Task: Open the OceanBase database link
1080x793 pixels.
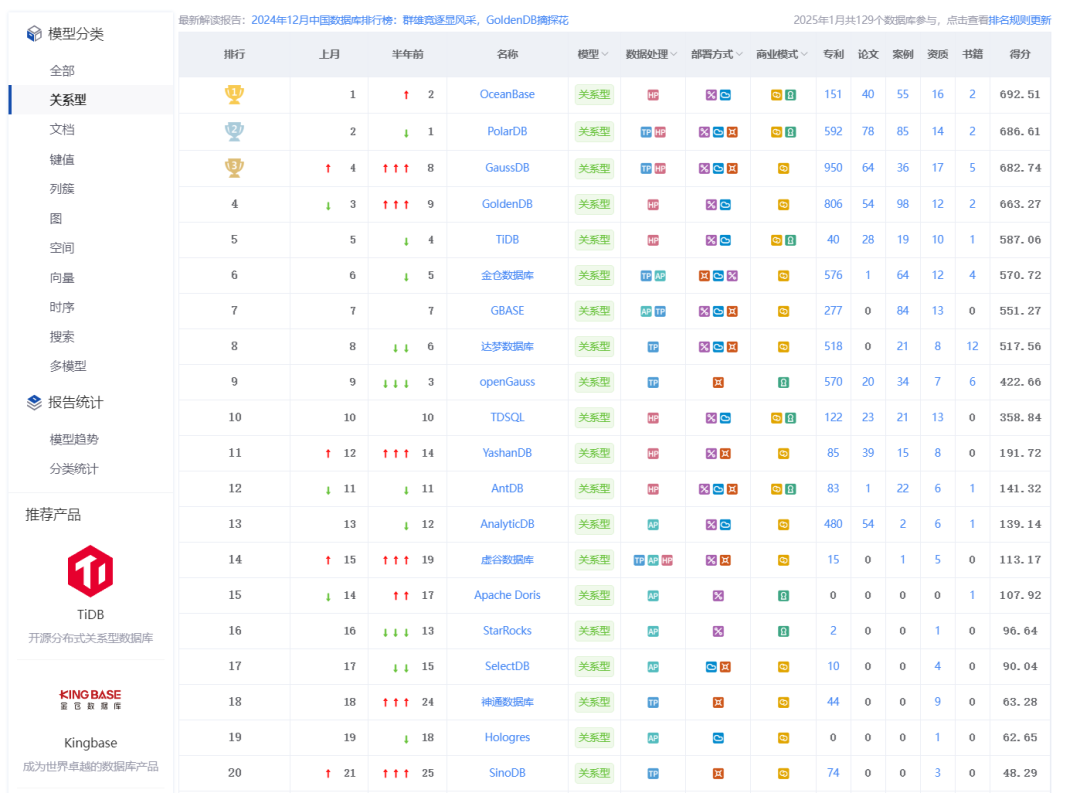Action: 507,94
